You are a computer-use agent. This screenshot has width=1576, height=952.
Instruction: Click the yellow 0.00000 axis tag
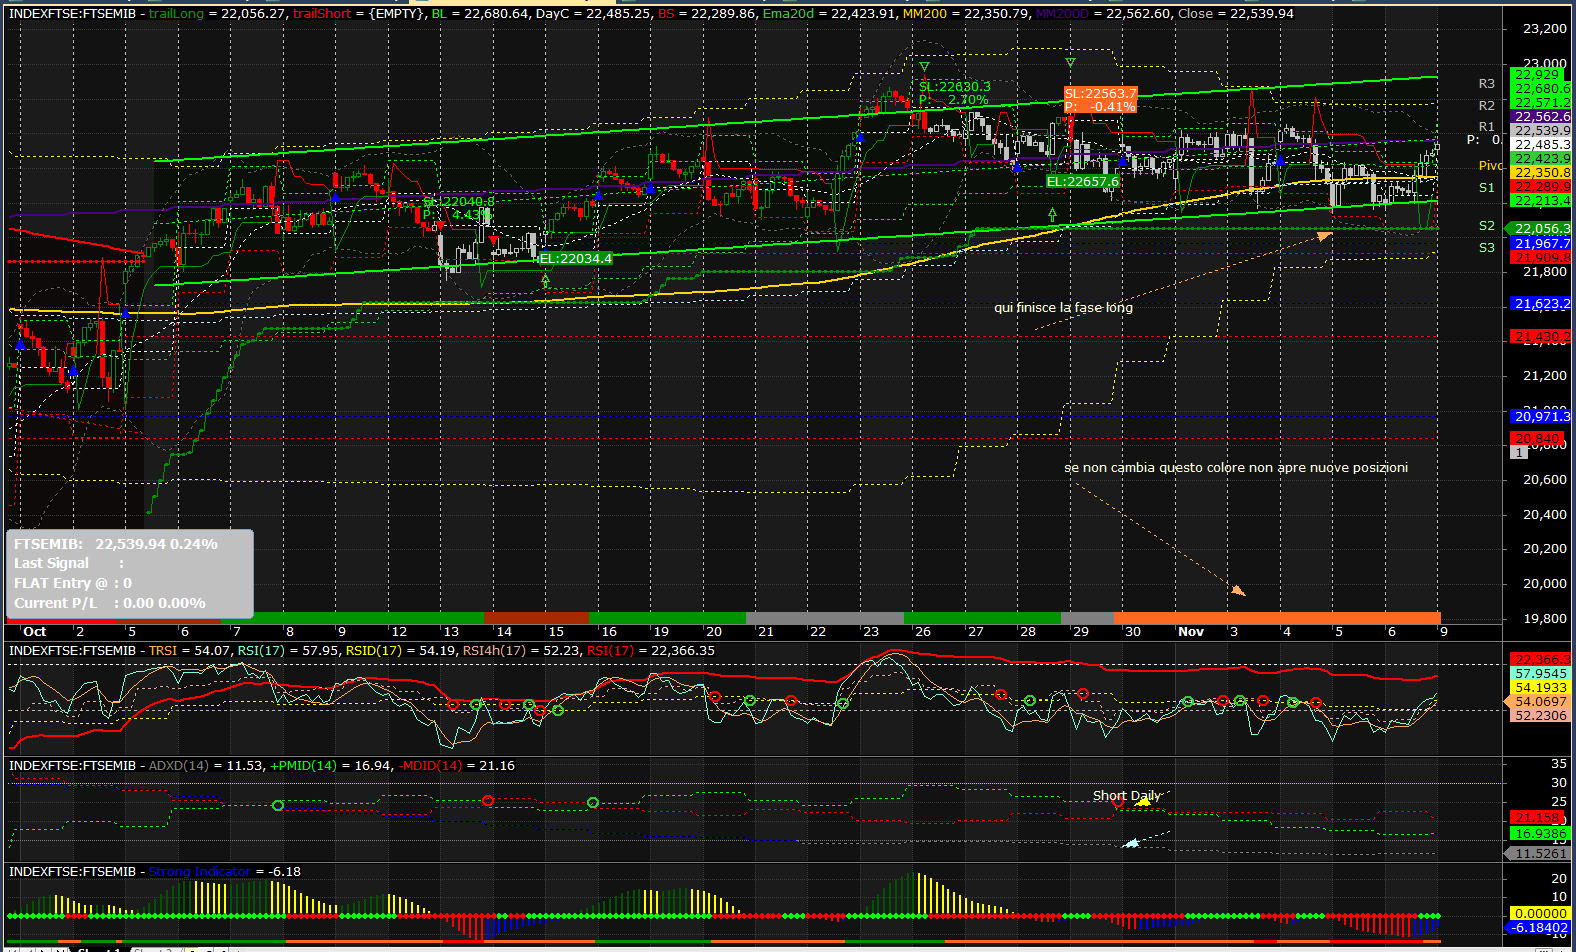(x=1540, y=914)
